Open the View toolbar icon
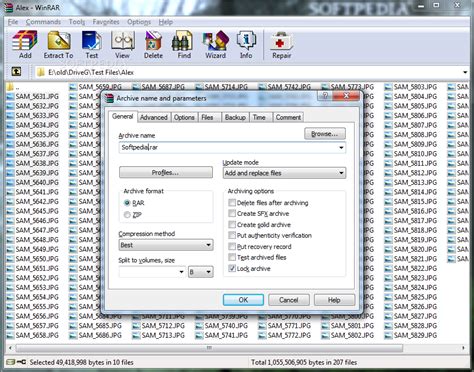474x372 pixels. 122,45
